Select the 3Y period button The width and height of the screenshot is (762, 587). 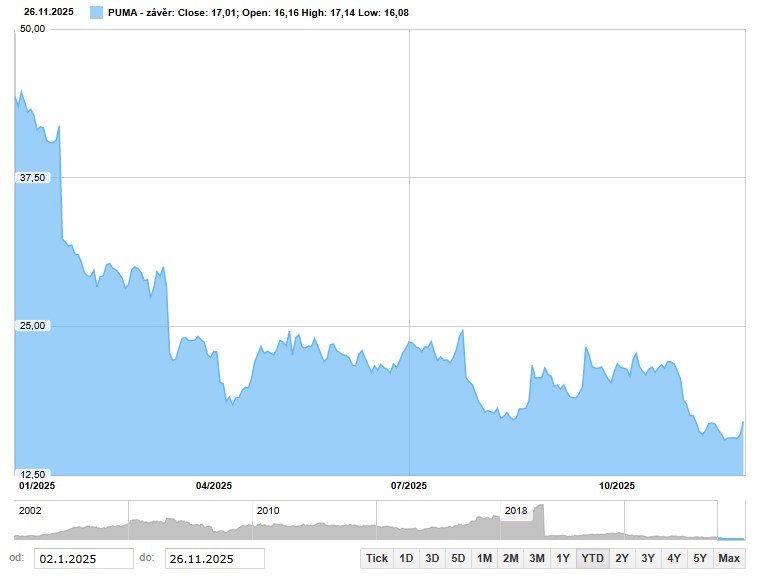click(x=647, y=558)
